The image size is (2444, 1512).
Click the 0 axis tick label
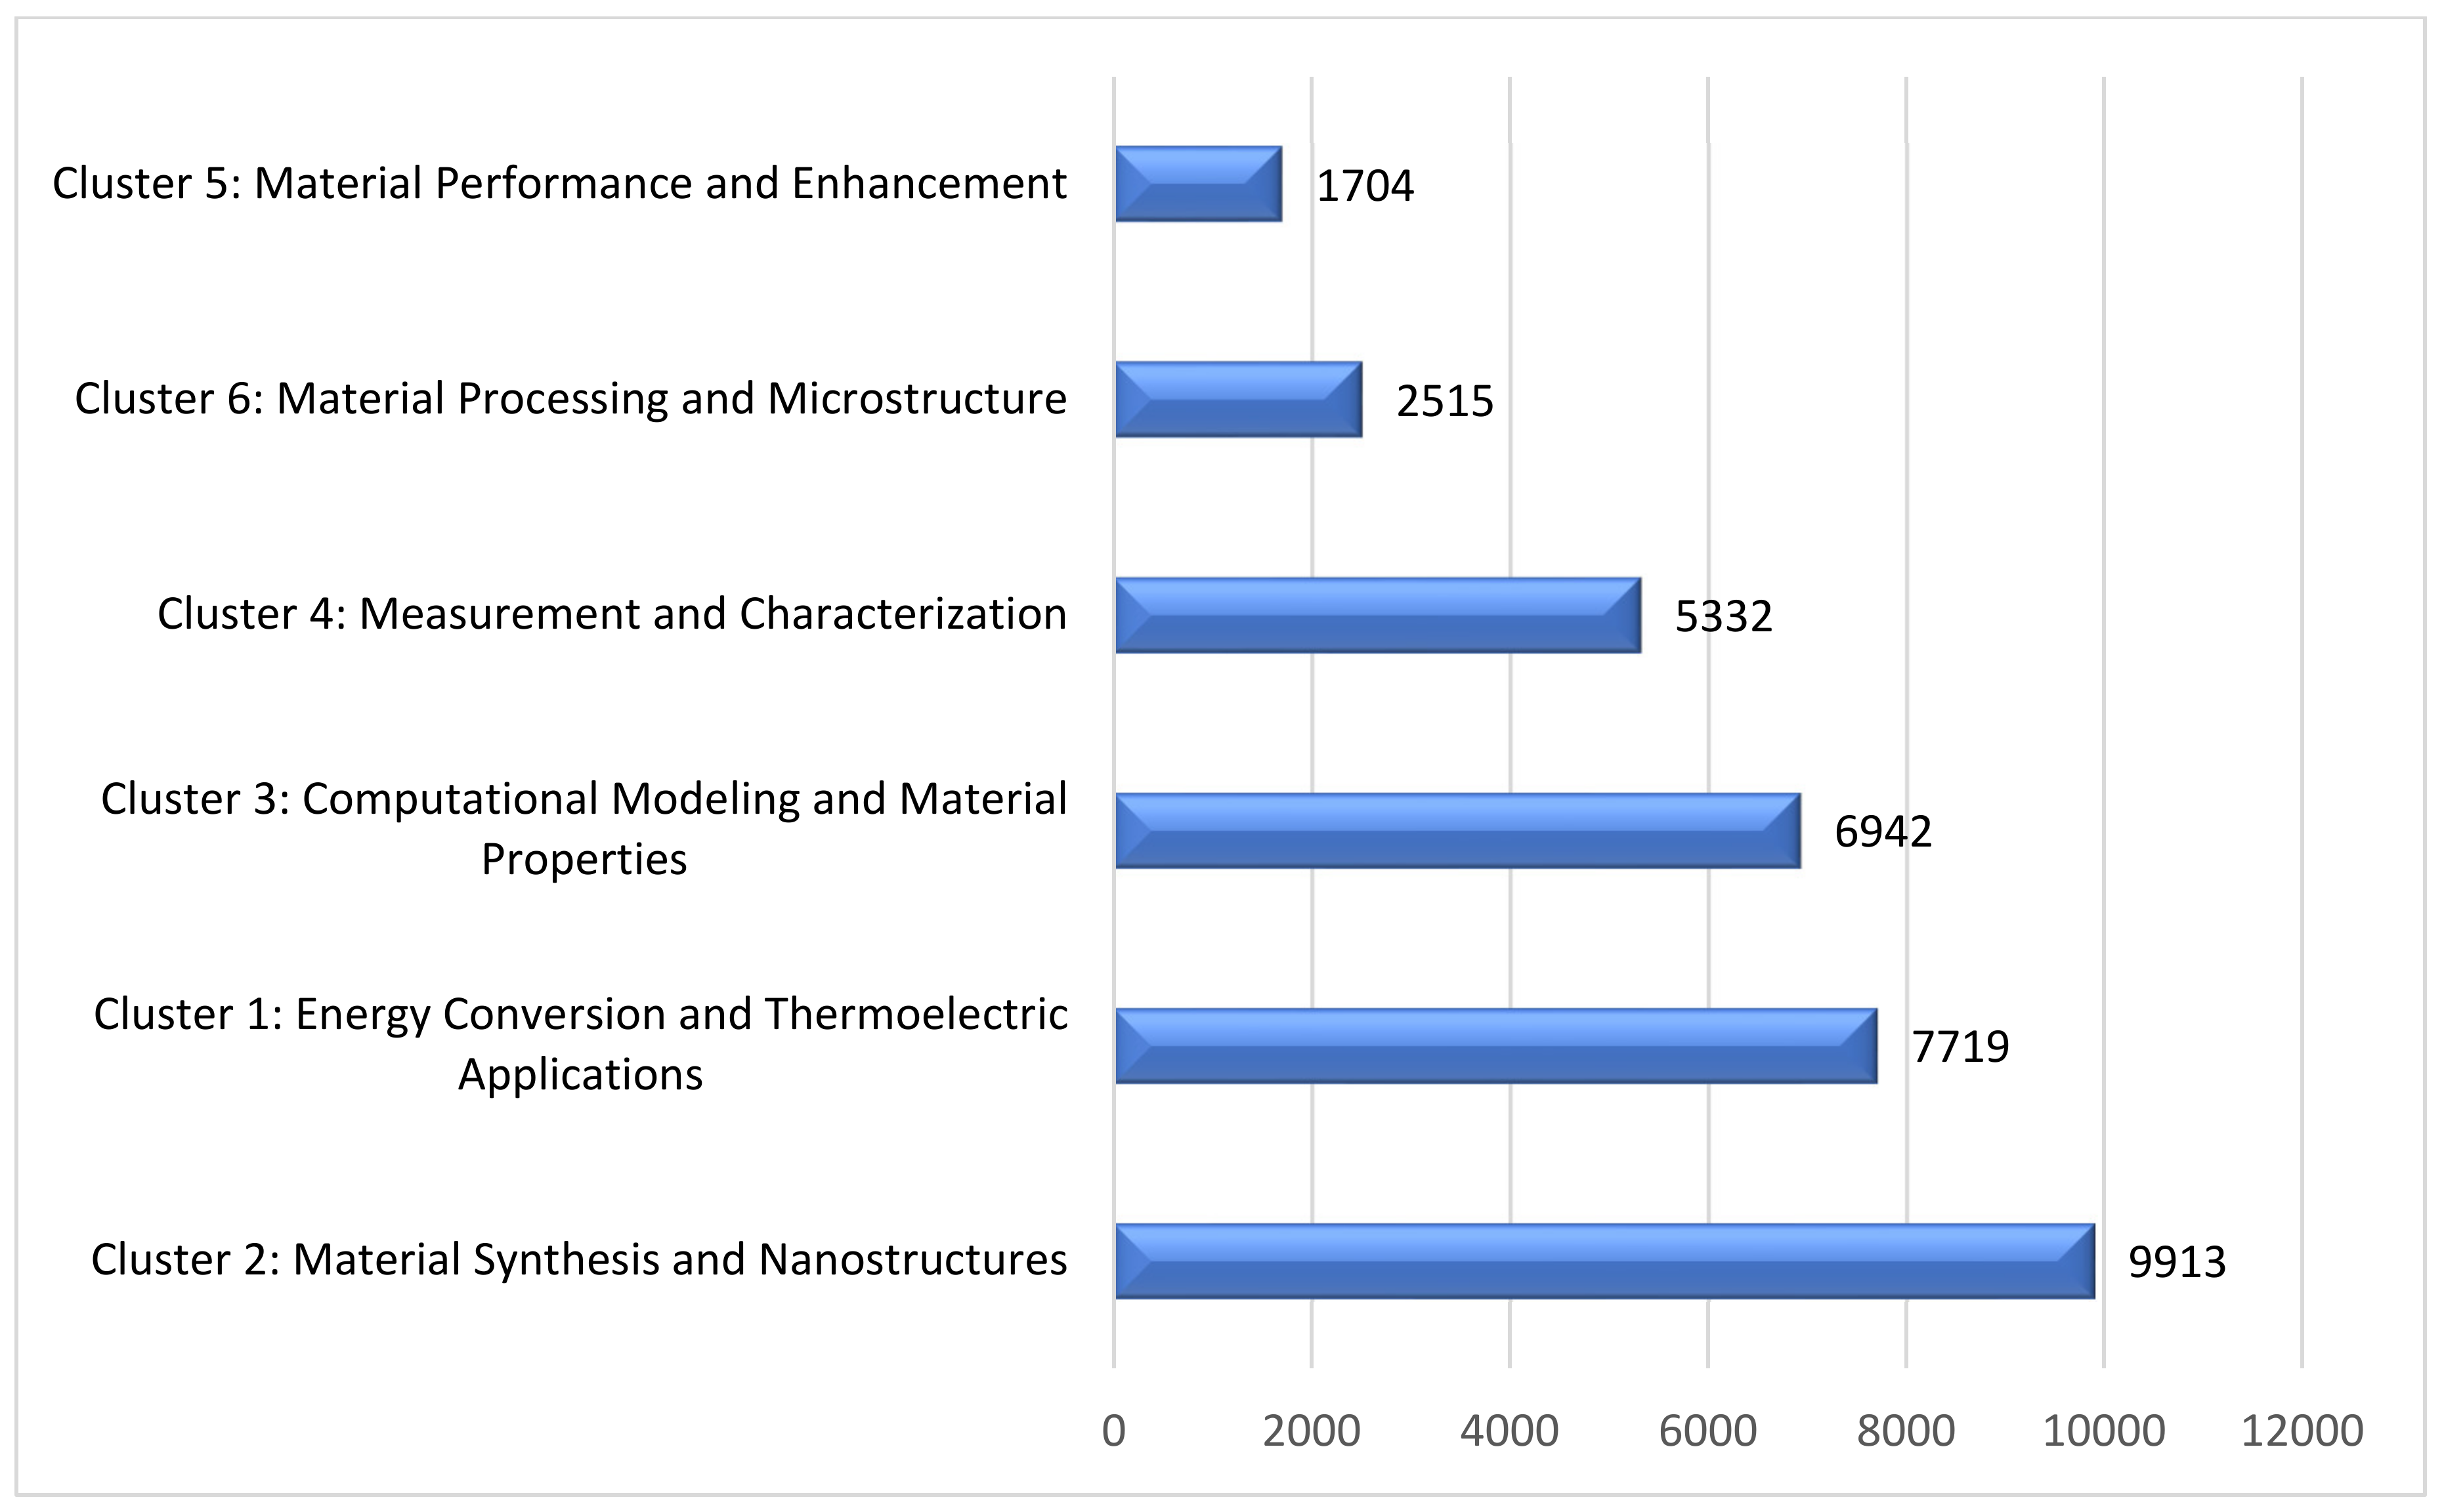[1113, 1431]
